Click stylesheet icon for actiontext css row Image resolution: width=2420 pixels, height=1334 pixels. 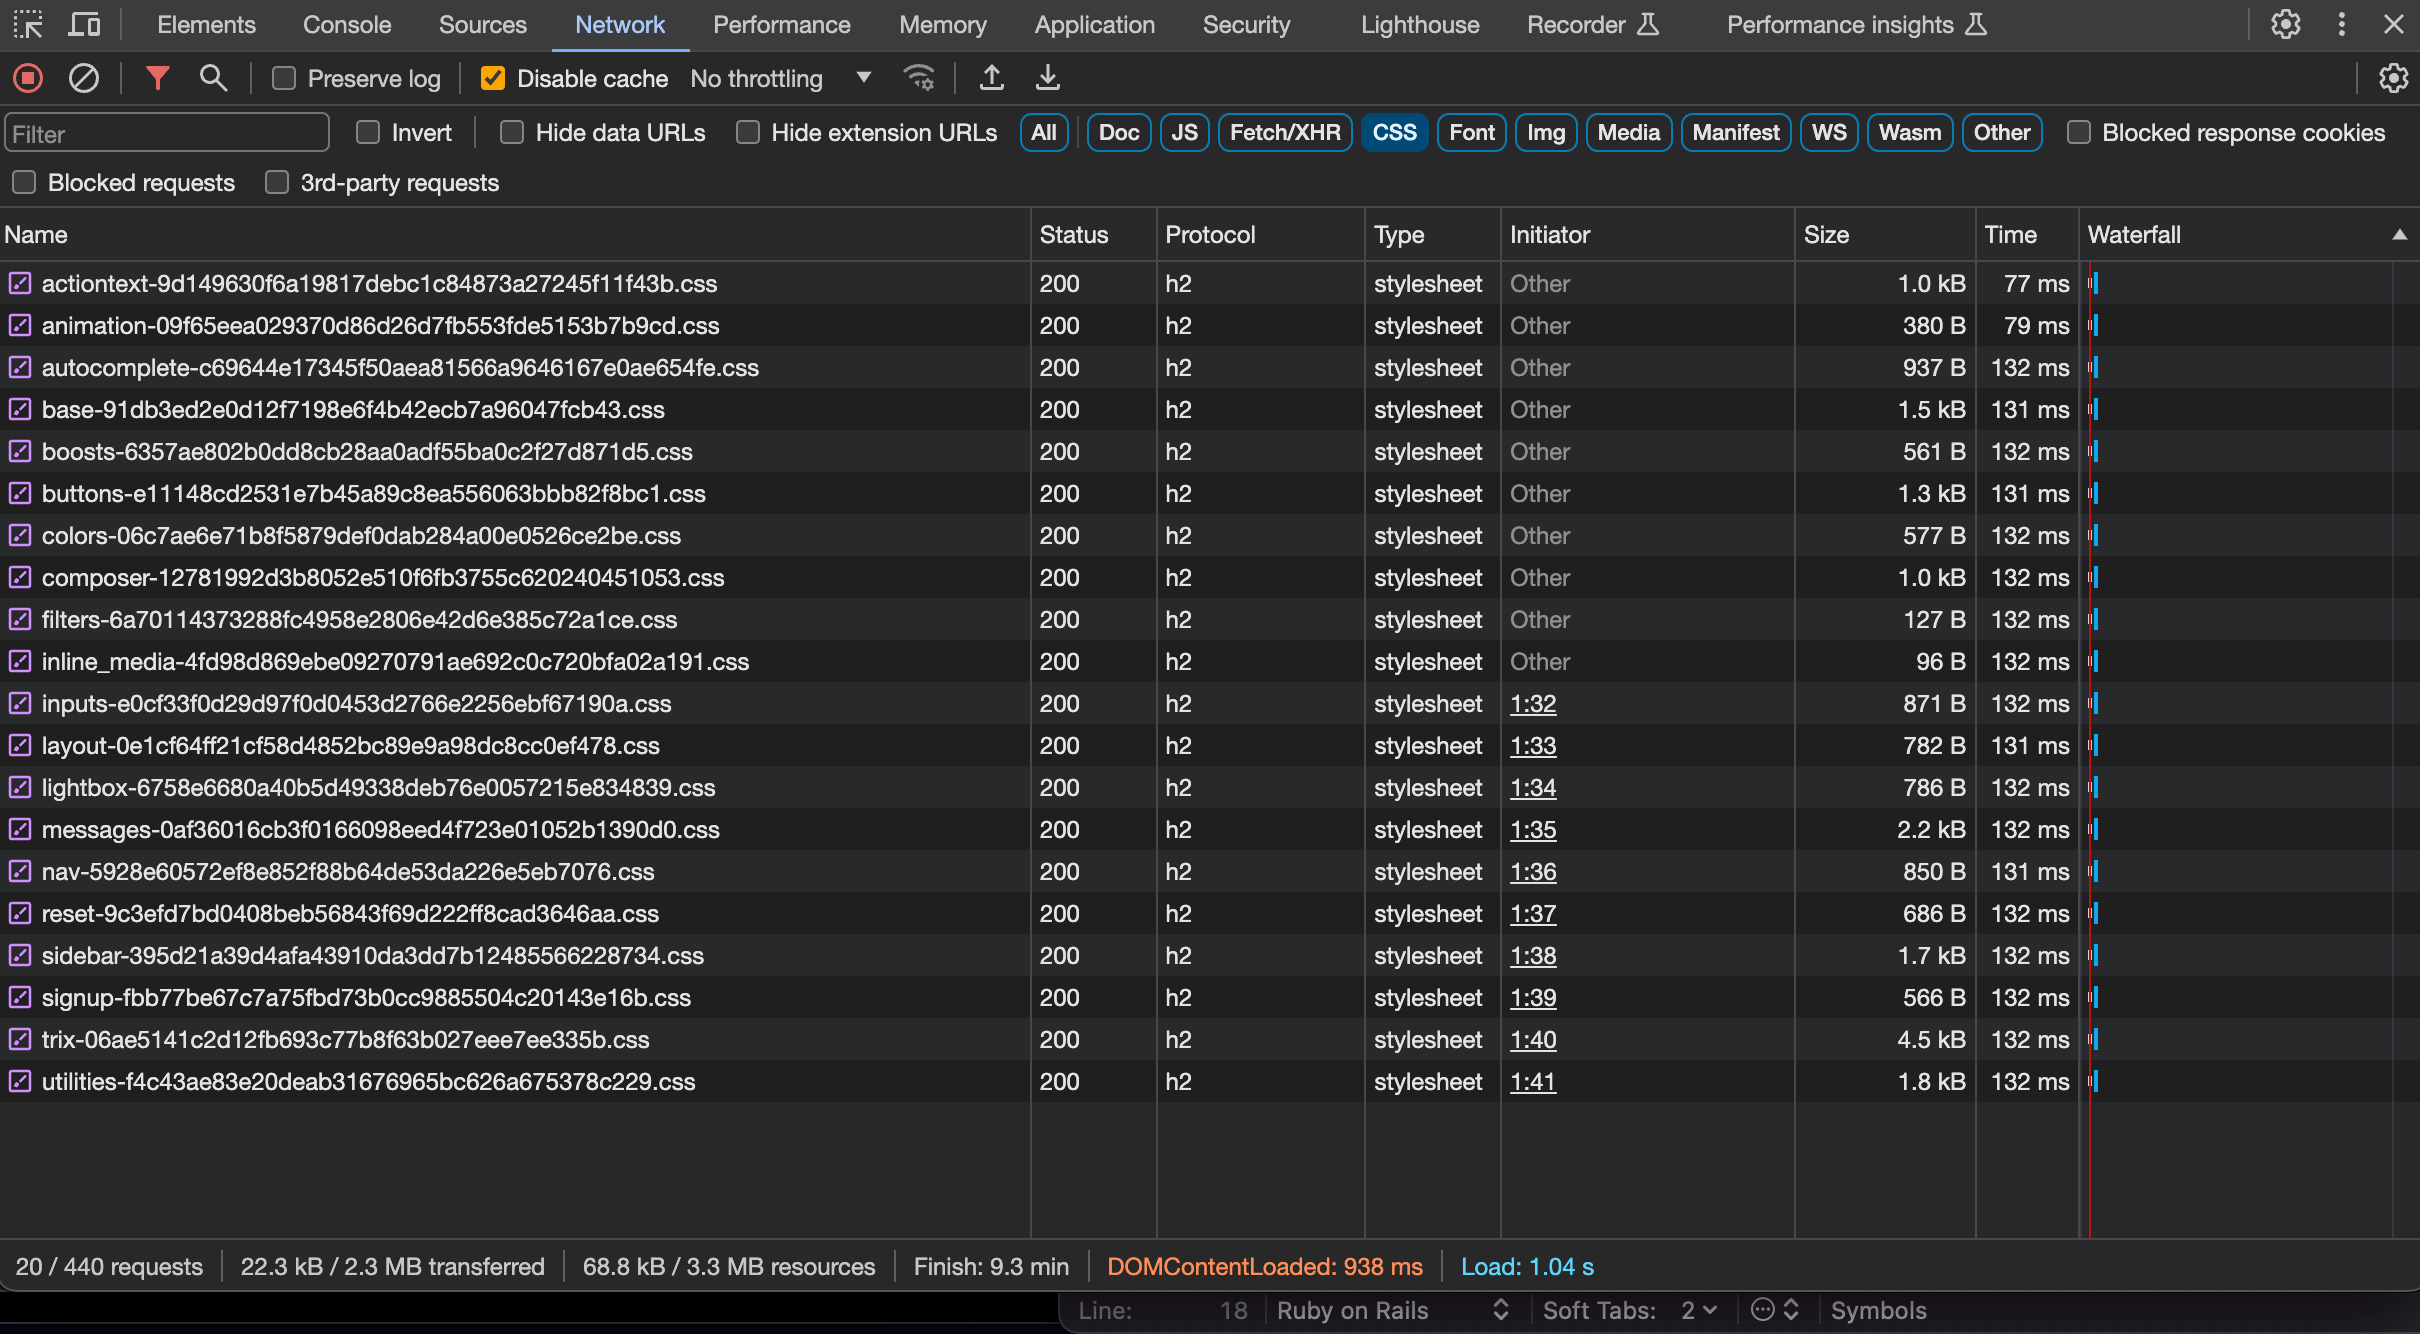tap(20, 283)
